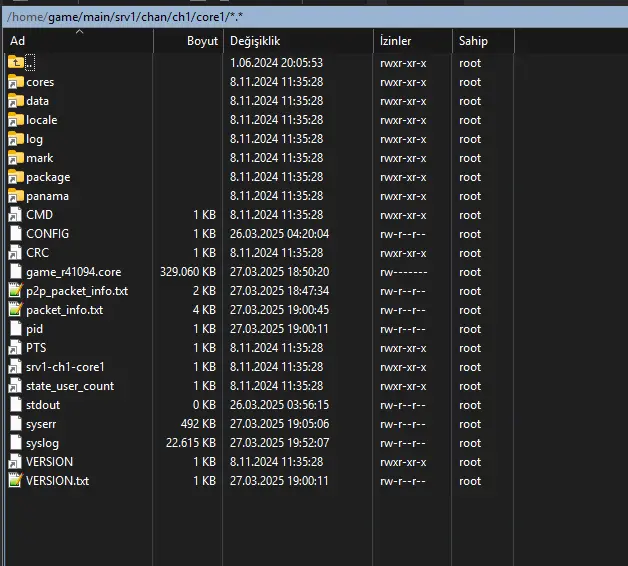This screenshot has width=628, height=566.
Task: Select the log folder name
Action: (x=34, y=139)
